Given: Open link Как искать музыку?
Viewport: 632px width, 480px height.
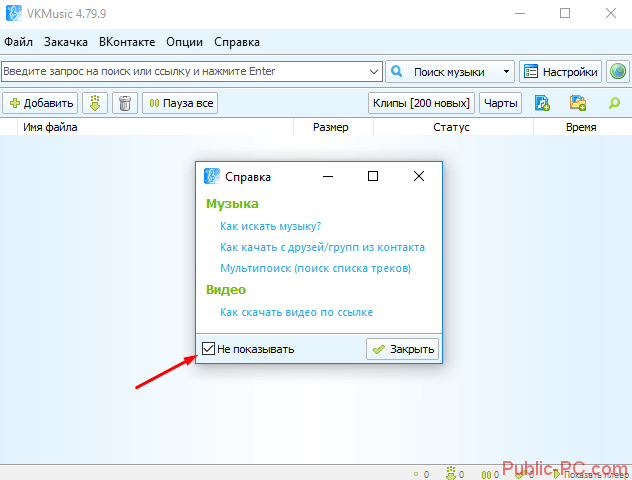Looking at the screenshot, I should click(270, 226).
